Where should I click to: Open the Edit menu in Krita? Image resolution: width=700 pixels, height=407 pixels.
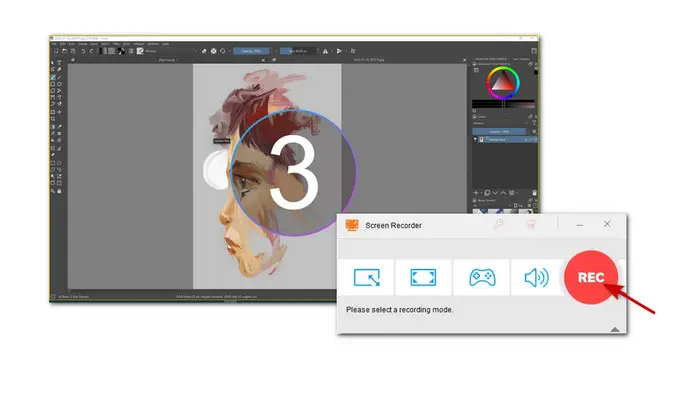click(x=62, y=44)
